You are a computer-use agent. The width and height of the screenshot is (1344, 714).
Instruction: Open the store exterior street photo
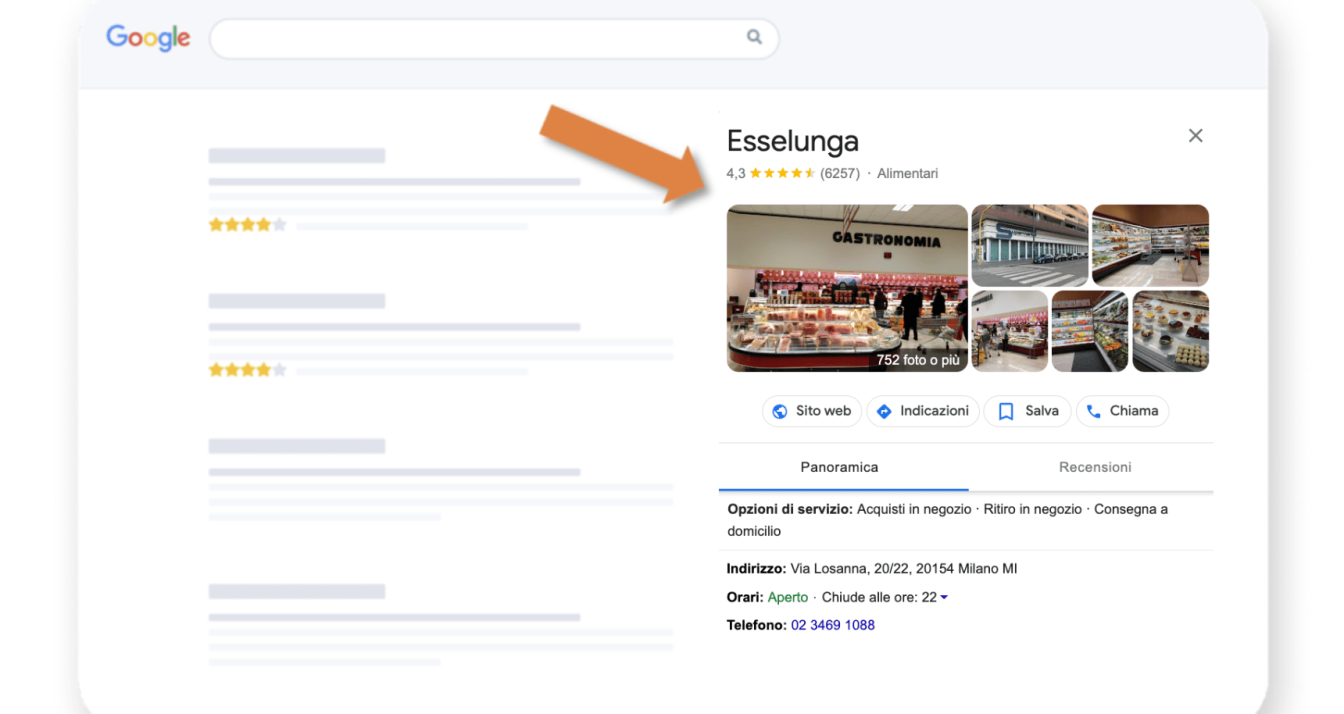pyautogui.click(x=1030, y=246)
